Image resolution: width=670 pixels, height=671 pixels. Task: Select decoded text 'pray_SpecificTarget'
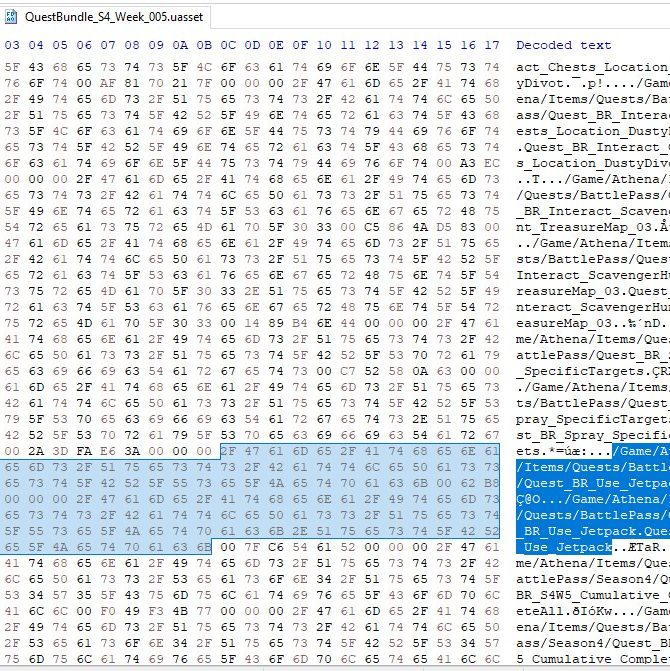tap(593, 419)
